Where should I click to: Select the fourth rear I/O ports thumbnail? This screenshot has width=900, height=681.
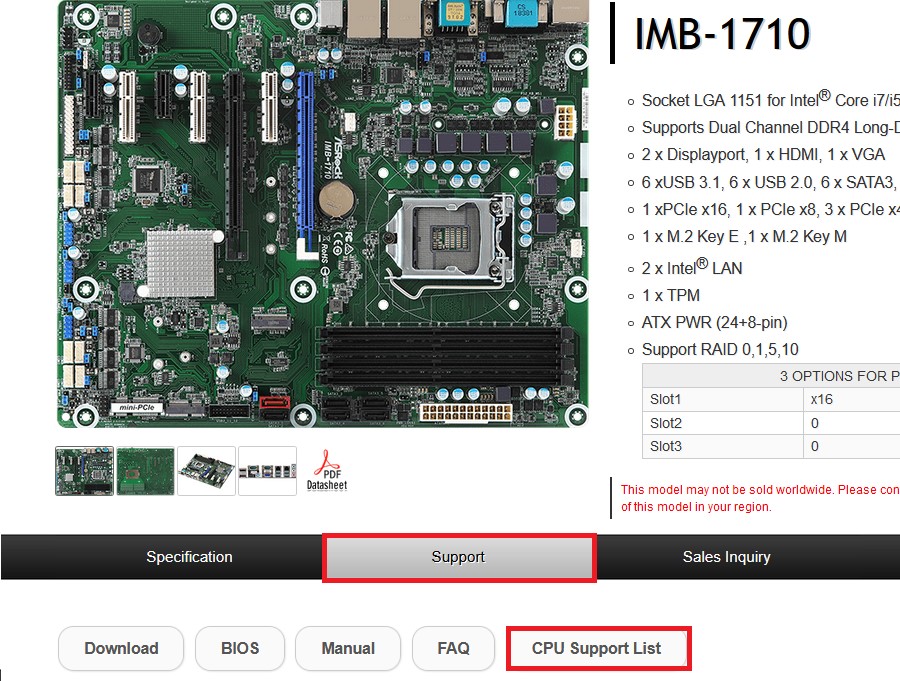(x=267, y=471)
